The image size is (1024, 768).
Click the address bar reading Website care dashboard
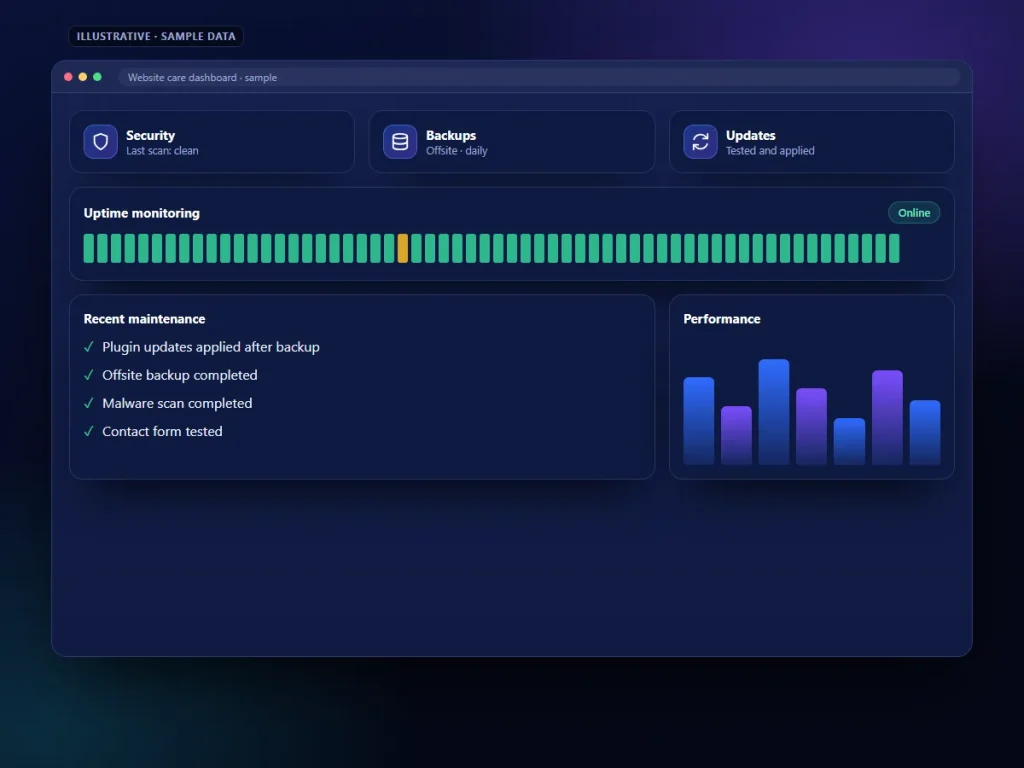tap(539, 77)
